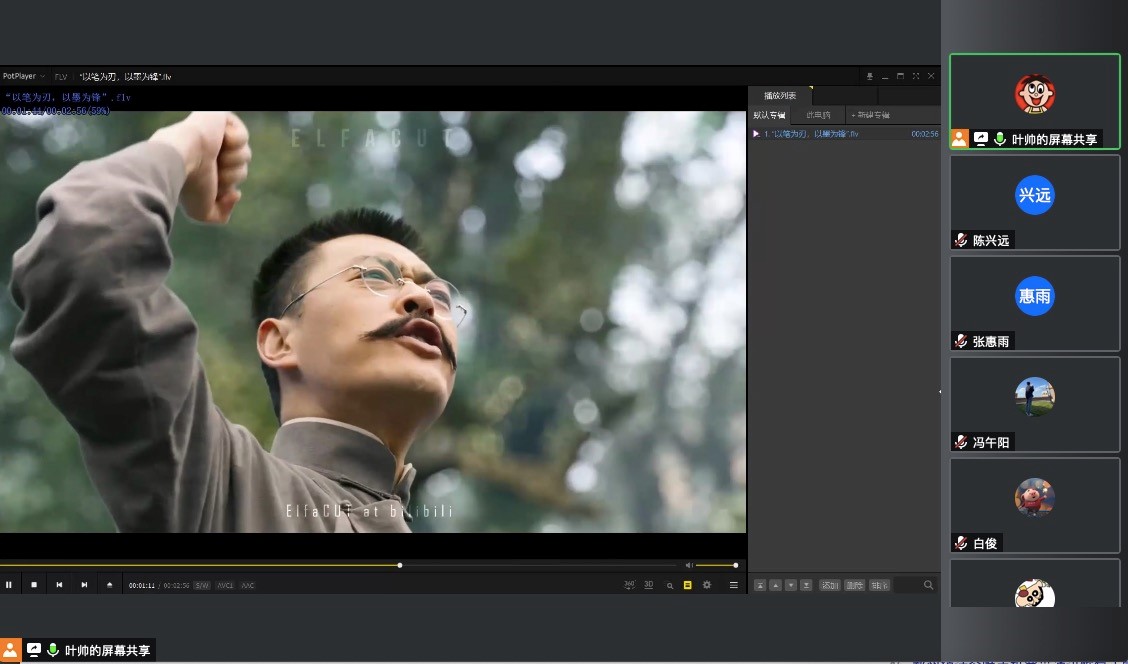Click the 白俊 name label
Screen dimensions: 1128x664
(x=985, y=543)
